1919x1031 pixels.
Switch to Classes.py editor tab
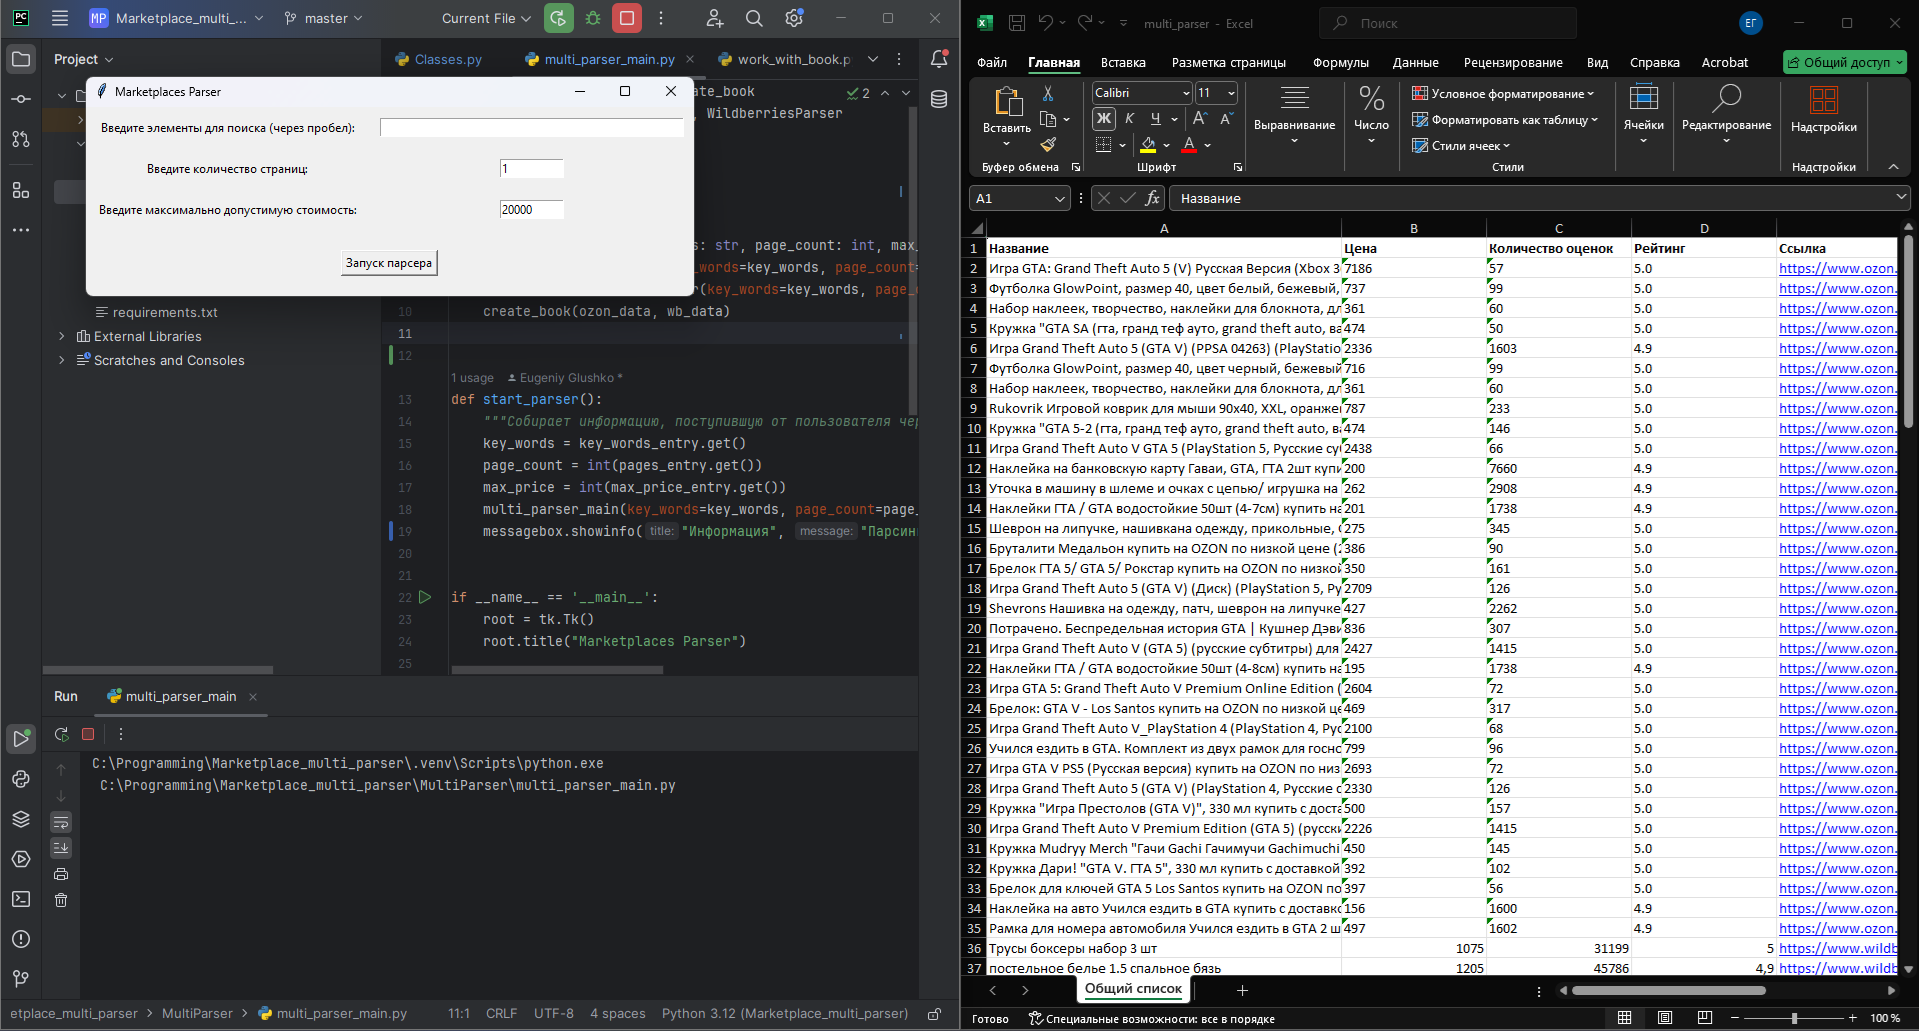[438, 59]
